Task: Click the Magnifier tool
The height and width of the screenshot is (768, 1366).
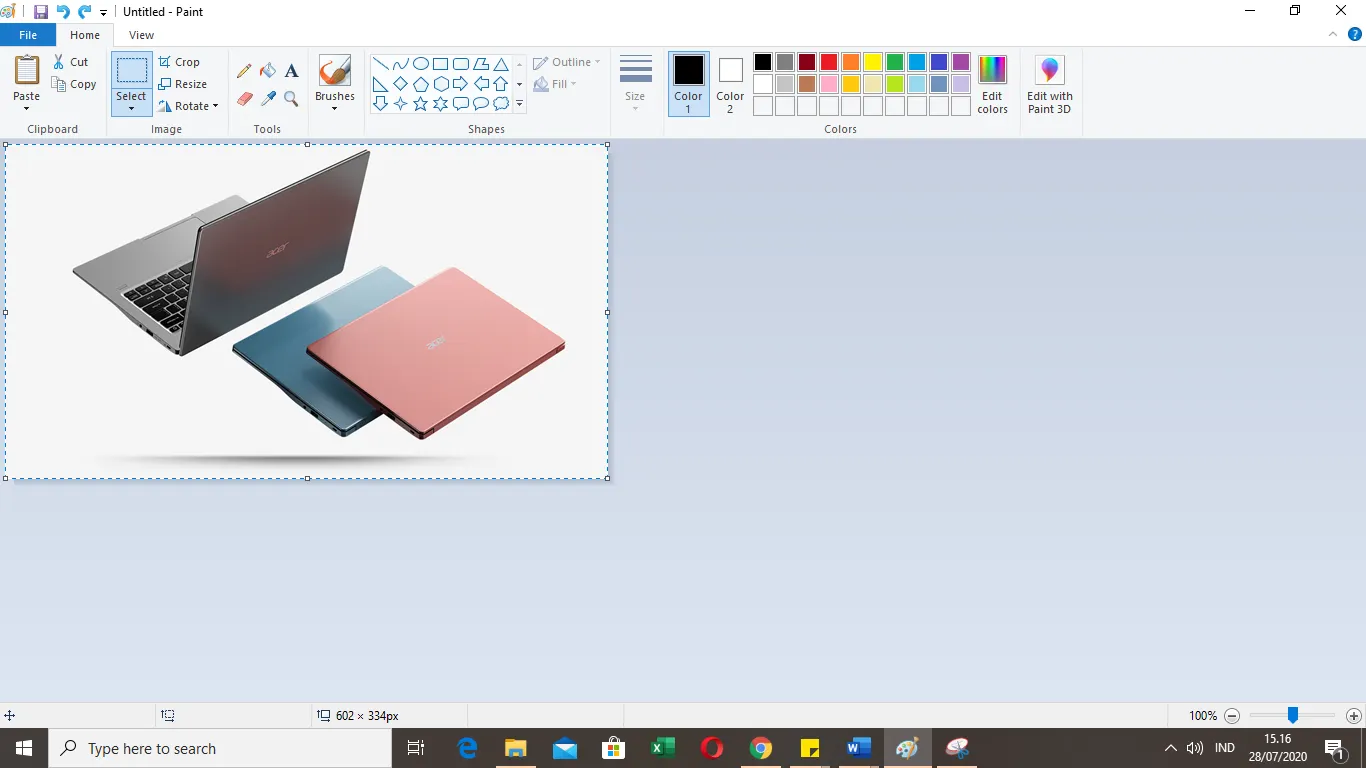Action: [x=291, y=99]
